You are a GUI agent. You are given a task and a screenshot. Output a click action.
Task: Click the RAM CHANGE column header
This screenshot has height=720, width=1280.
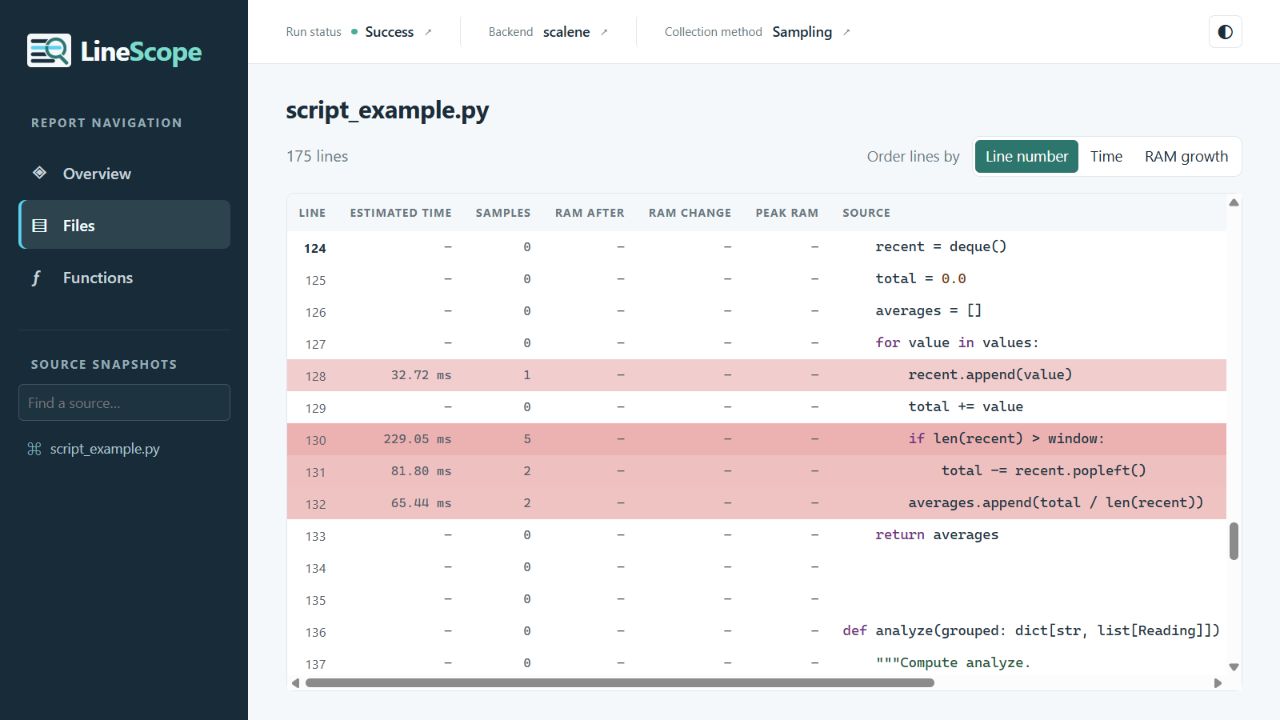[x=690, y=213]
